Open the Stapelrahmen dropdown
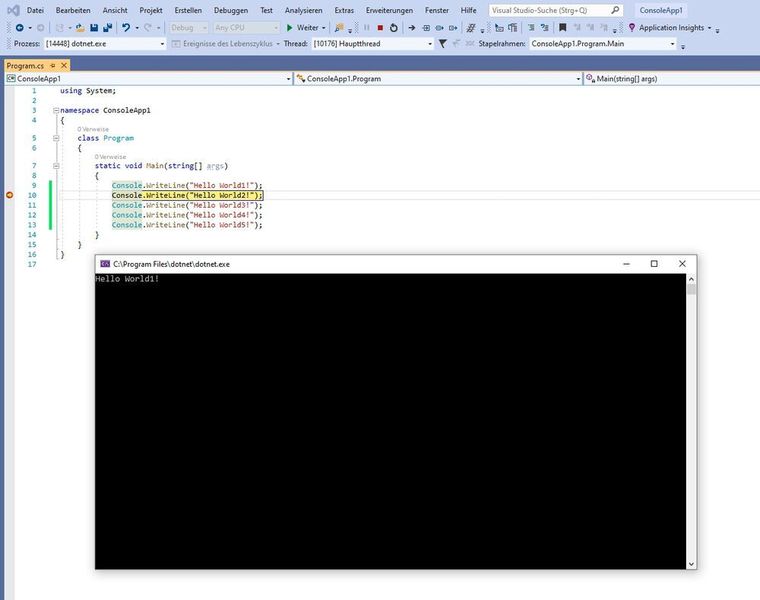Screen dimensions: 760x600 click(x=603, y=44)
